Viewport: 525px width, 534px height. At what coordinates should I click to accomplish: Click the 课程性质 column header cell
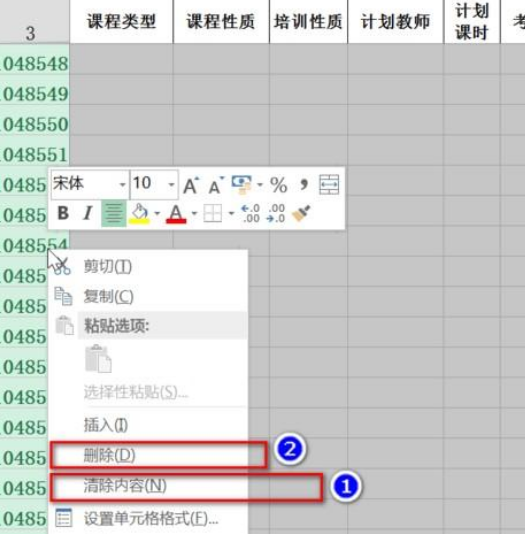[221, 21]
